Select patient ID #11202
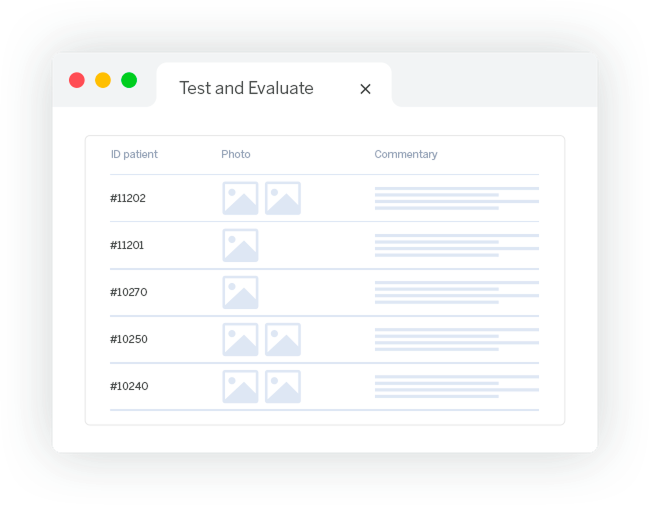 (x=128, y=198)
